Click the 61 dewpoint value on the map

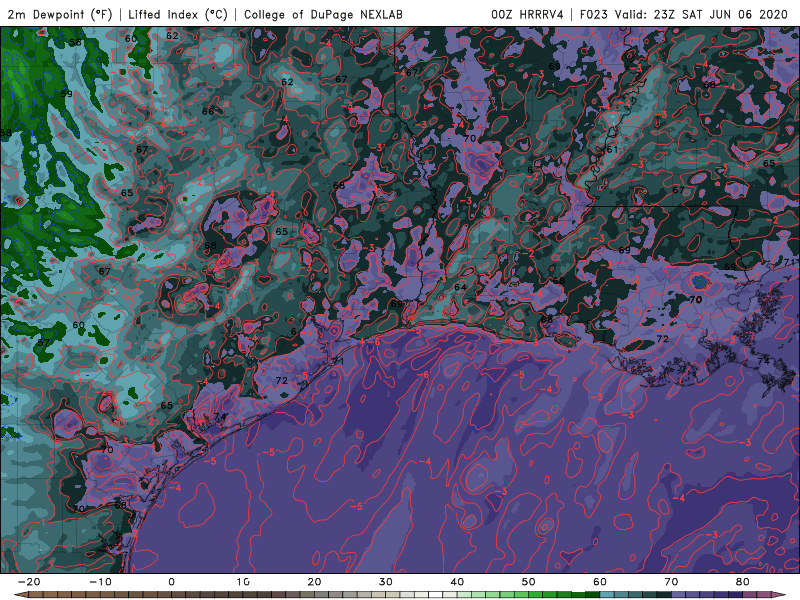(612, 149)
